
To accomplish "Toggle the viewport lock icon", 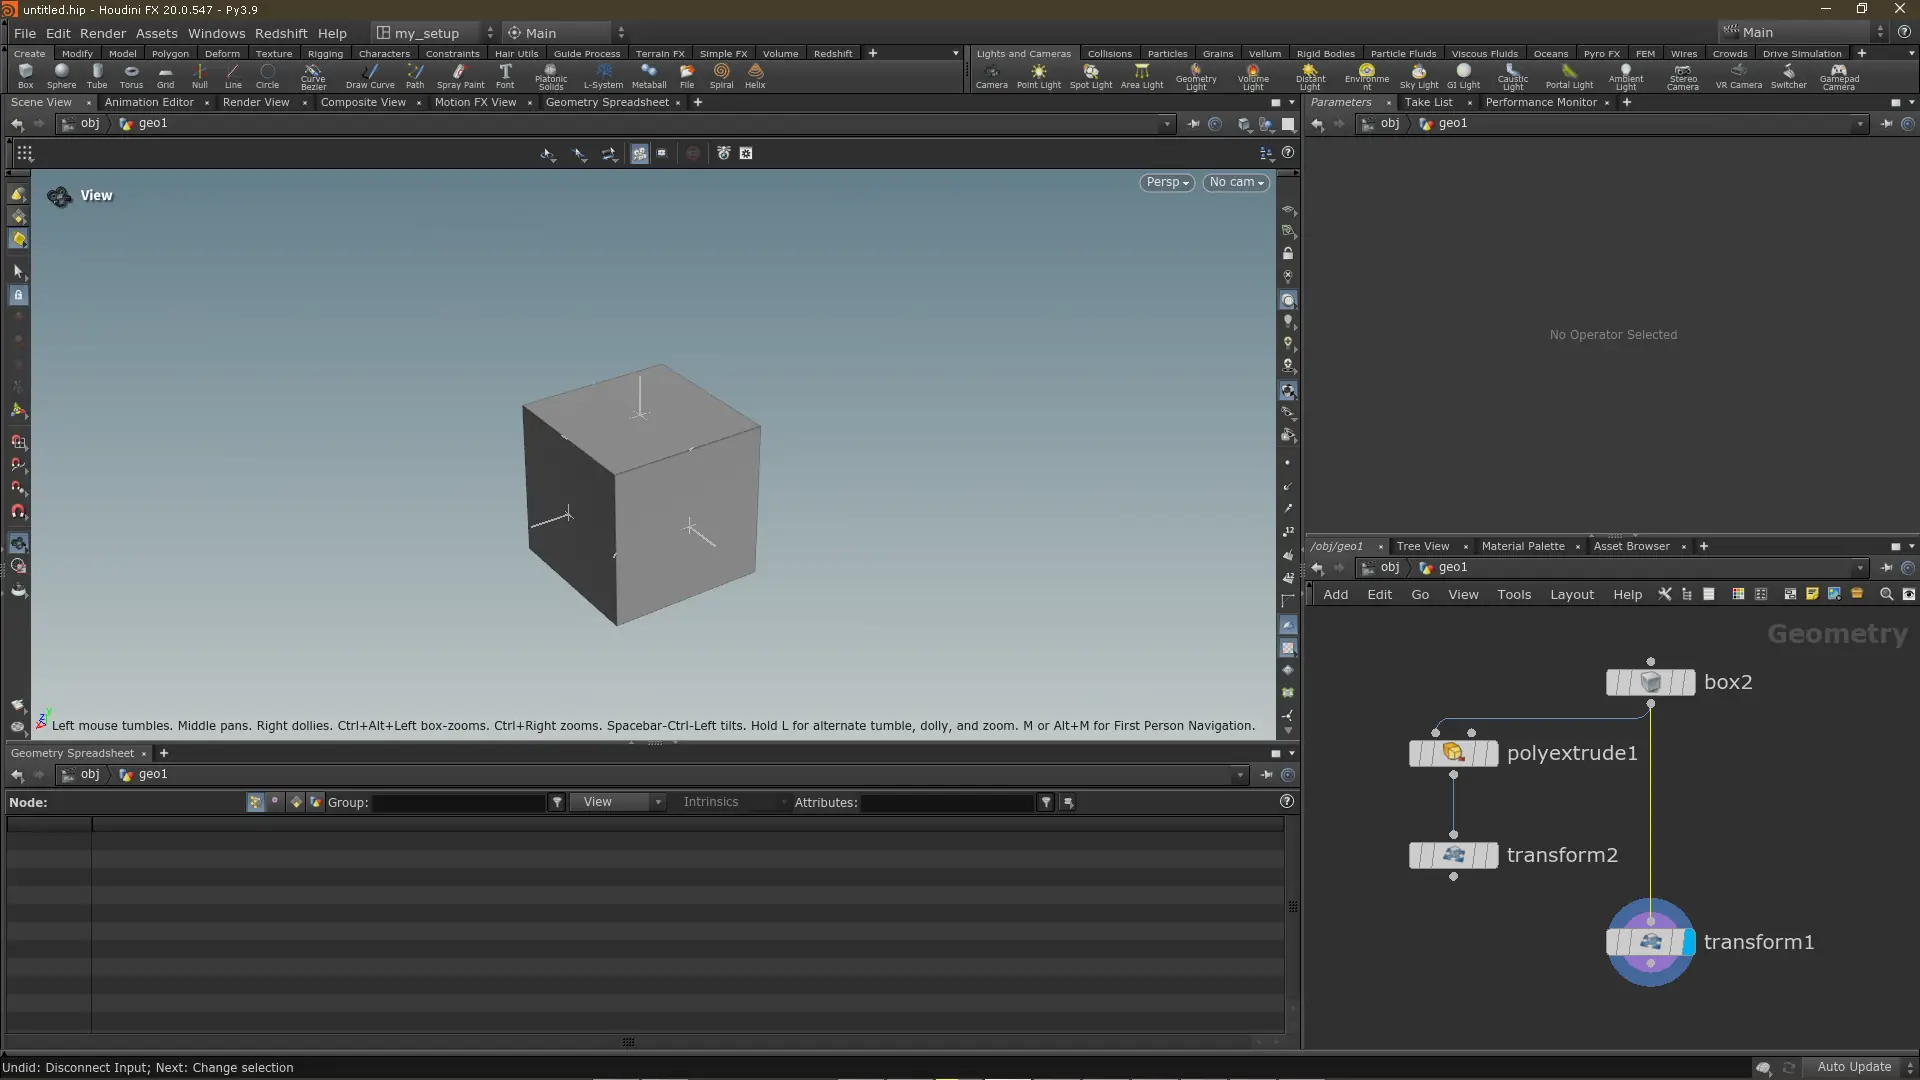I will (1288, 254).
